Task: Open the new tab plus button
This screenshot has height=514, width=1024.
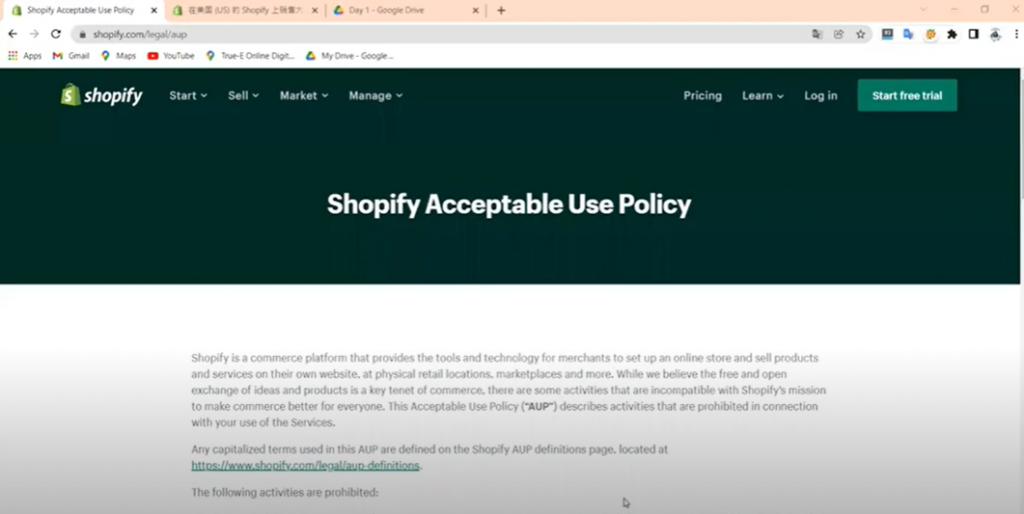Action: (x=501, y=10)
